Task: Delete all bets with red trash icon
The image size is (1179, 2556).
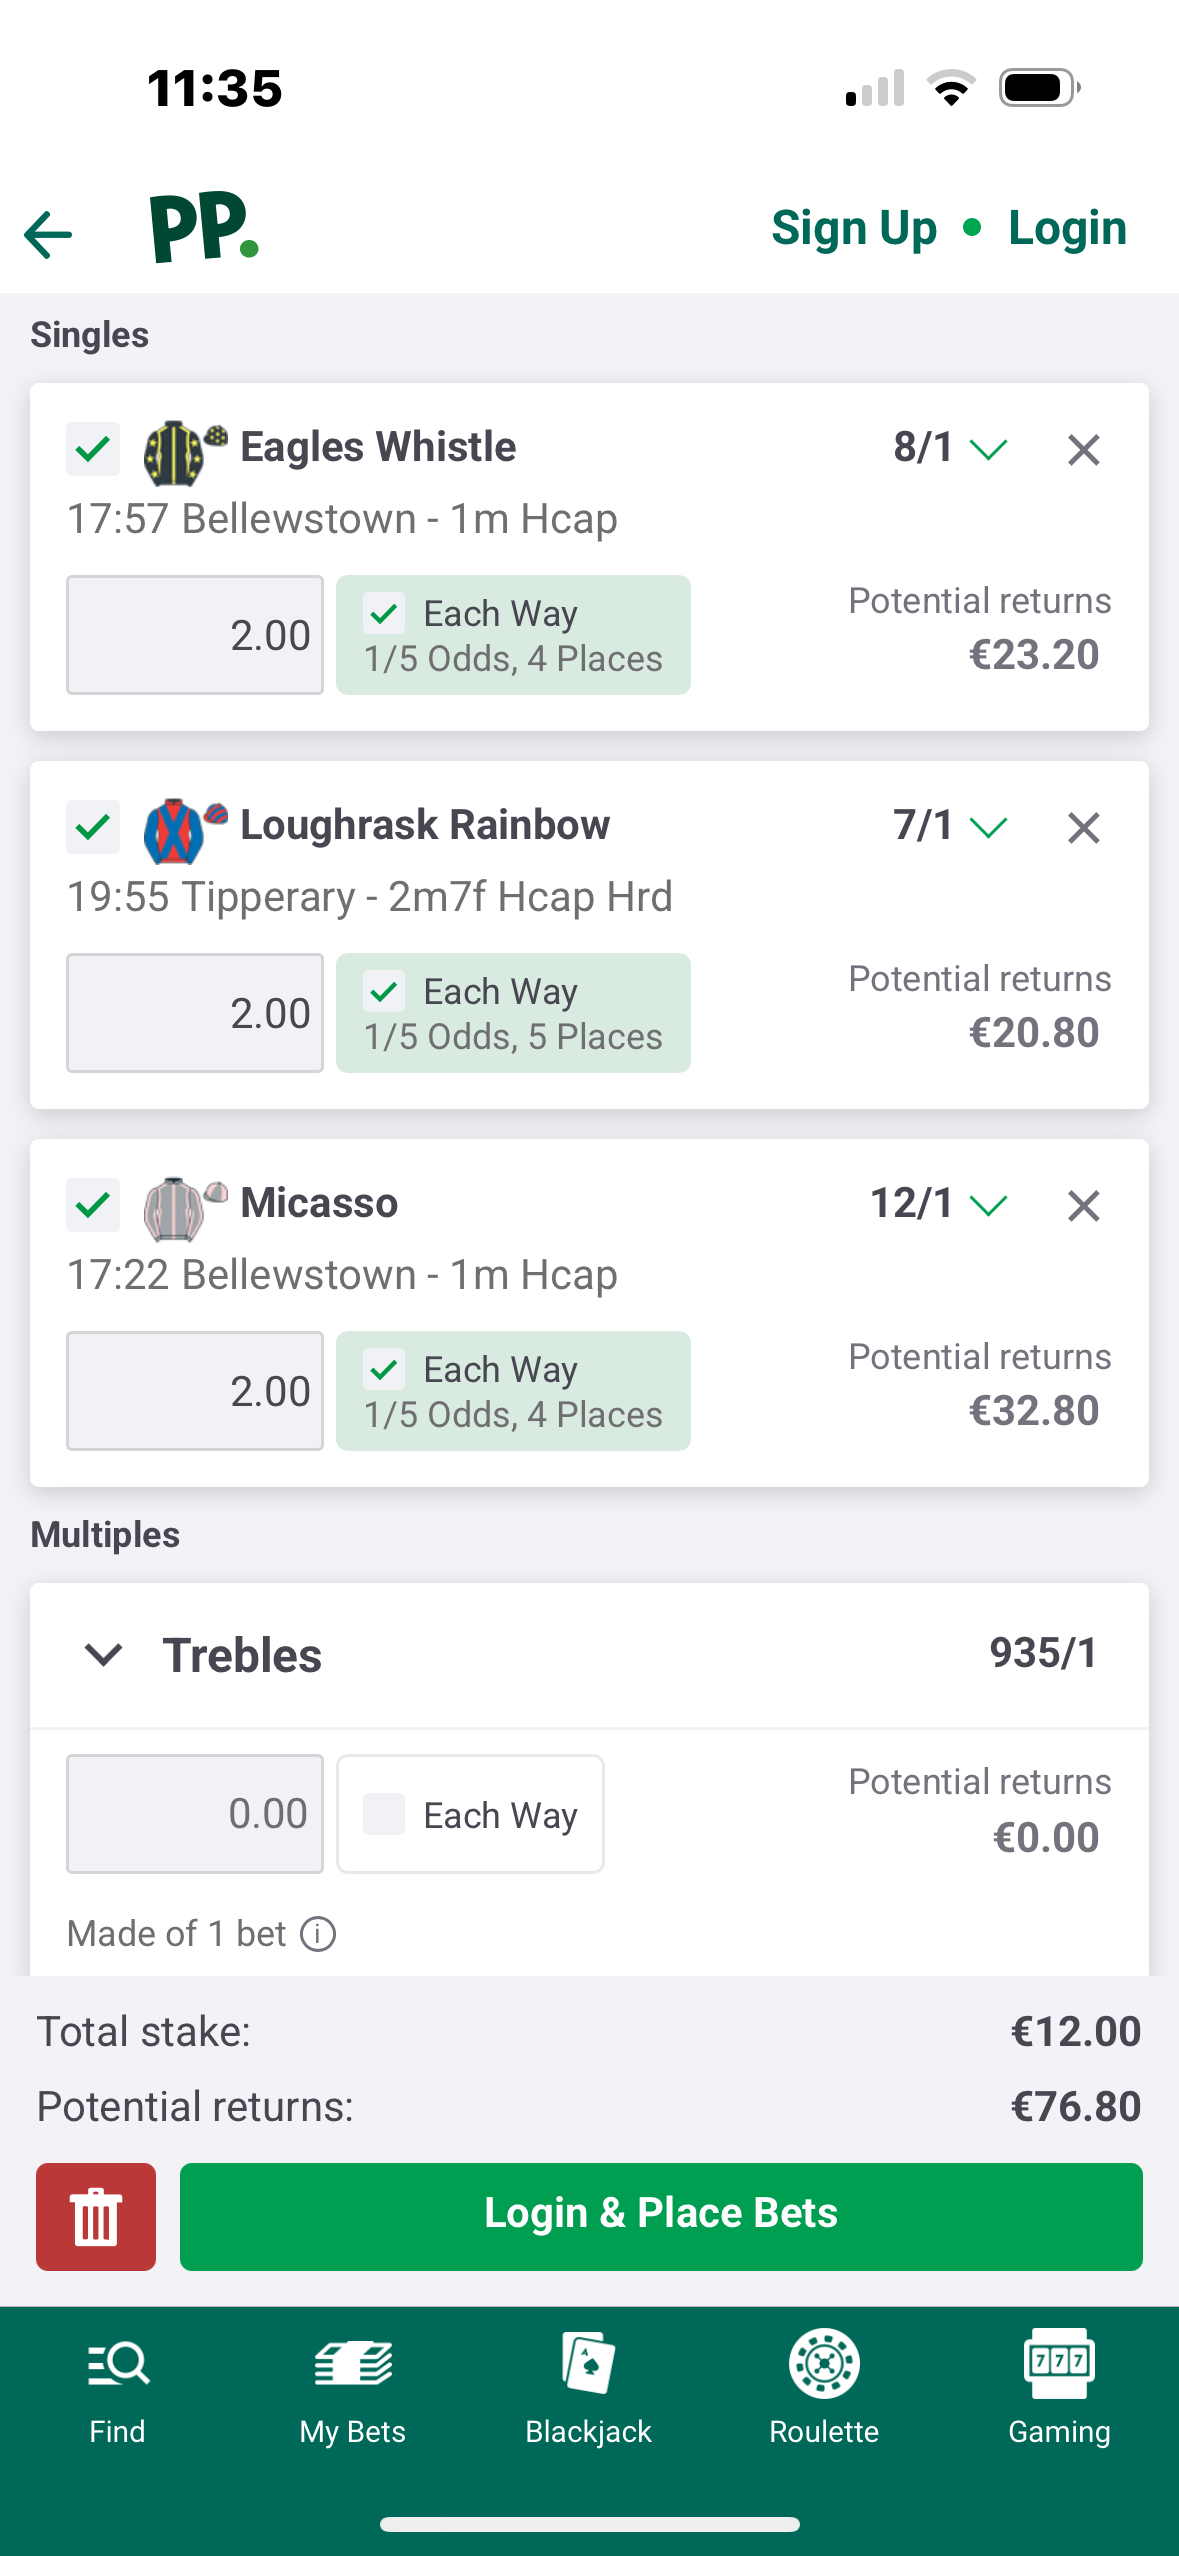Action: [x=96, y=2216]
